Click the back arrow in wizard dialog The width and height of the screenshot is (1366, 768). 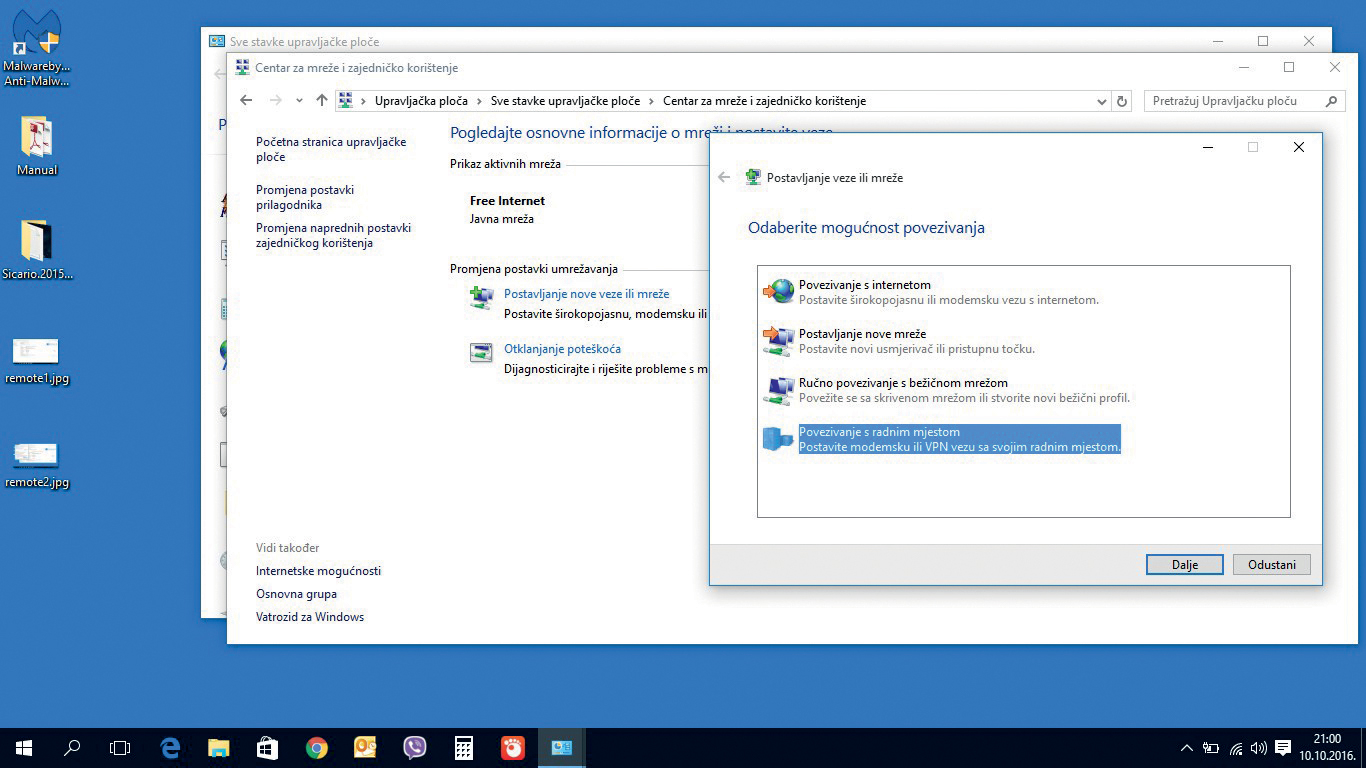[x=724, y=178]
